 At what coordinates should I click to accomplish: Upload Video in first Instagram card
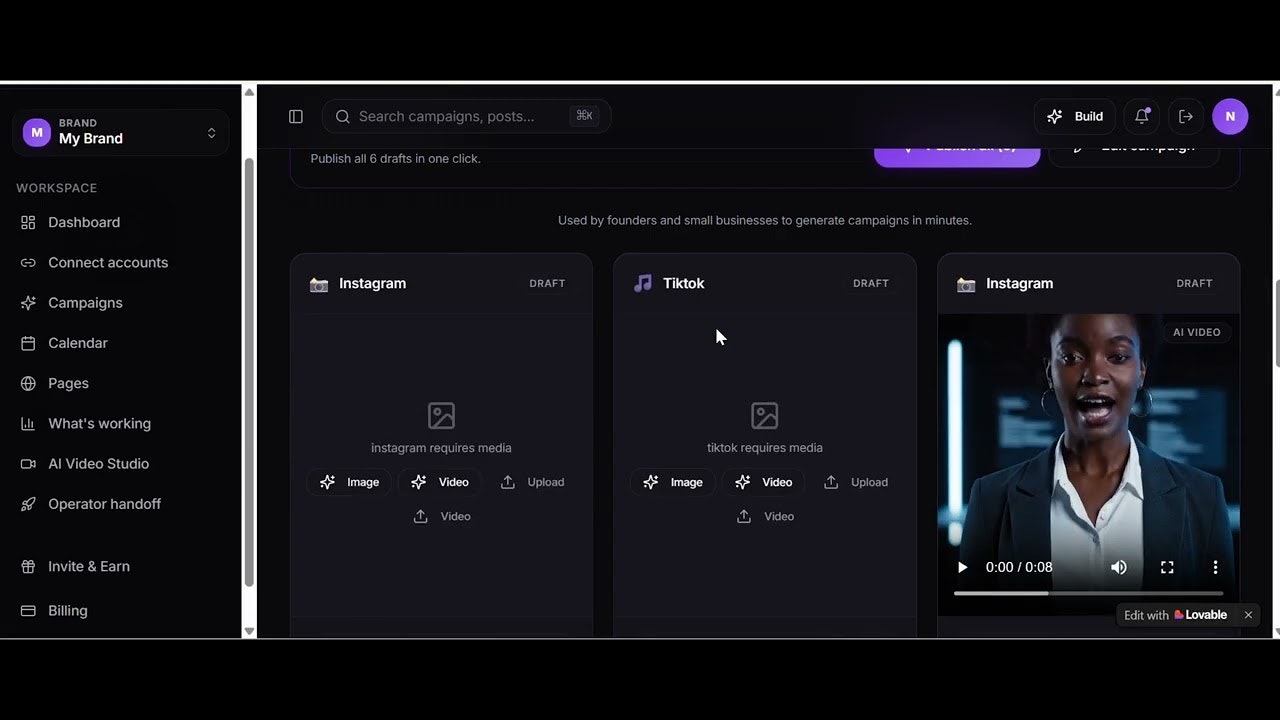pos(441,516)
